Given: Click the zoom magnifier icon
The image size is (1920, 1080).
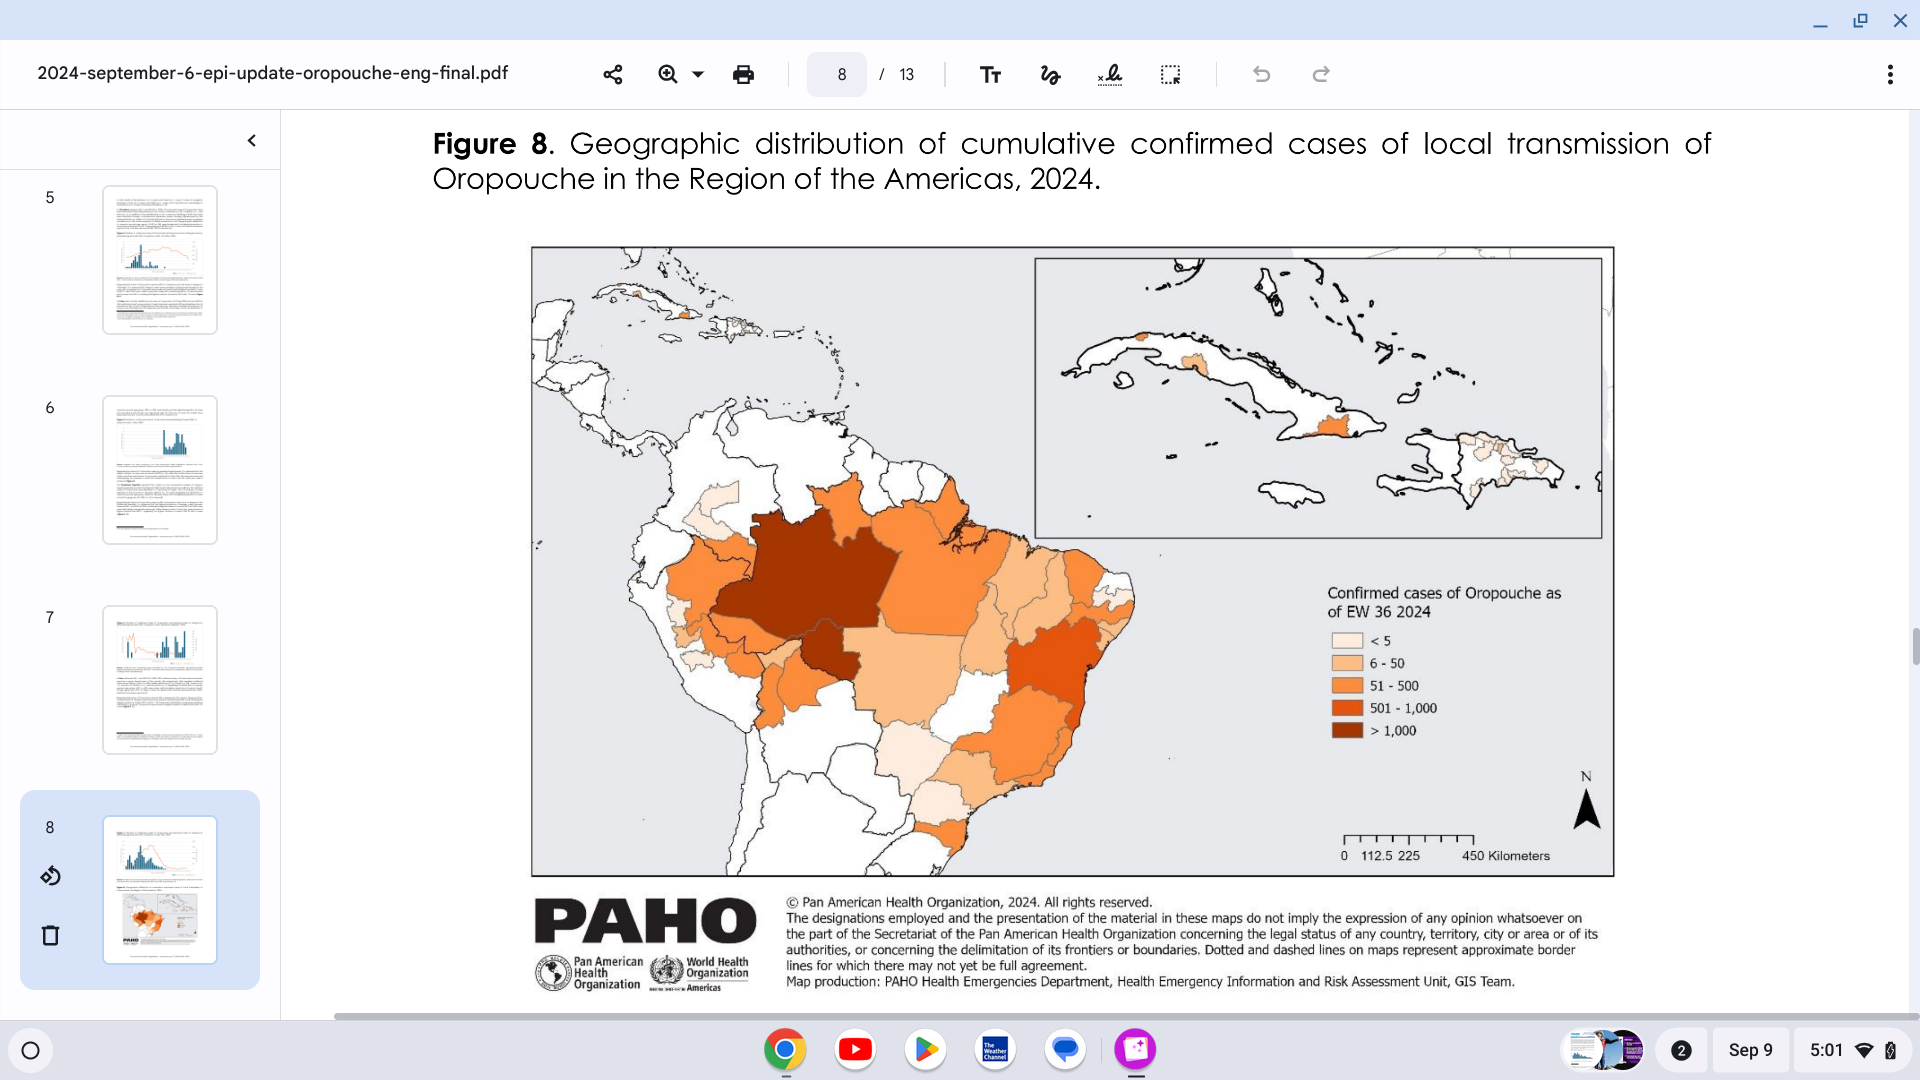Looking at the screenshot, I should (x=668, y=74).
